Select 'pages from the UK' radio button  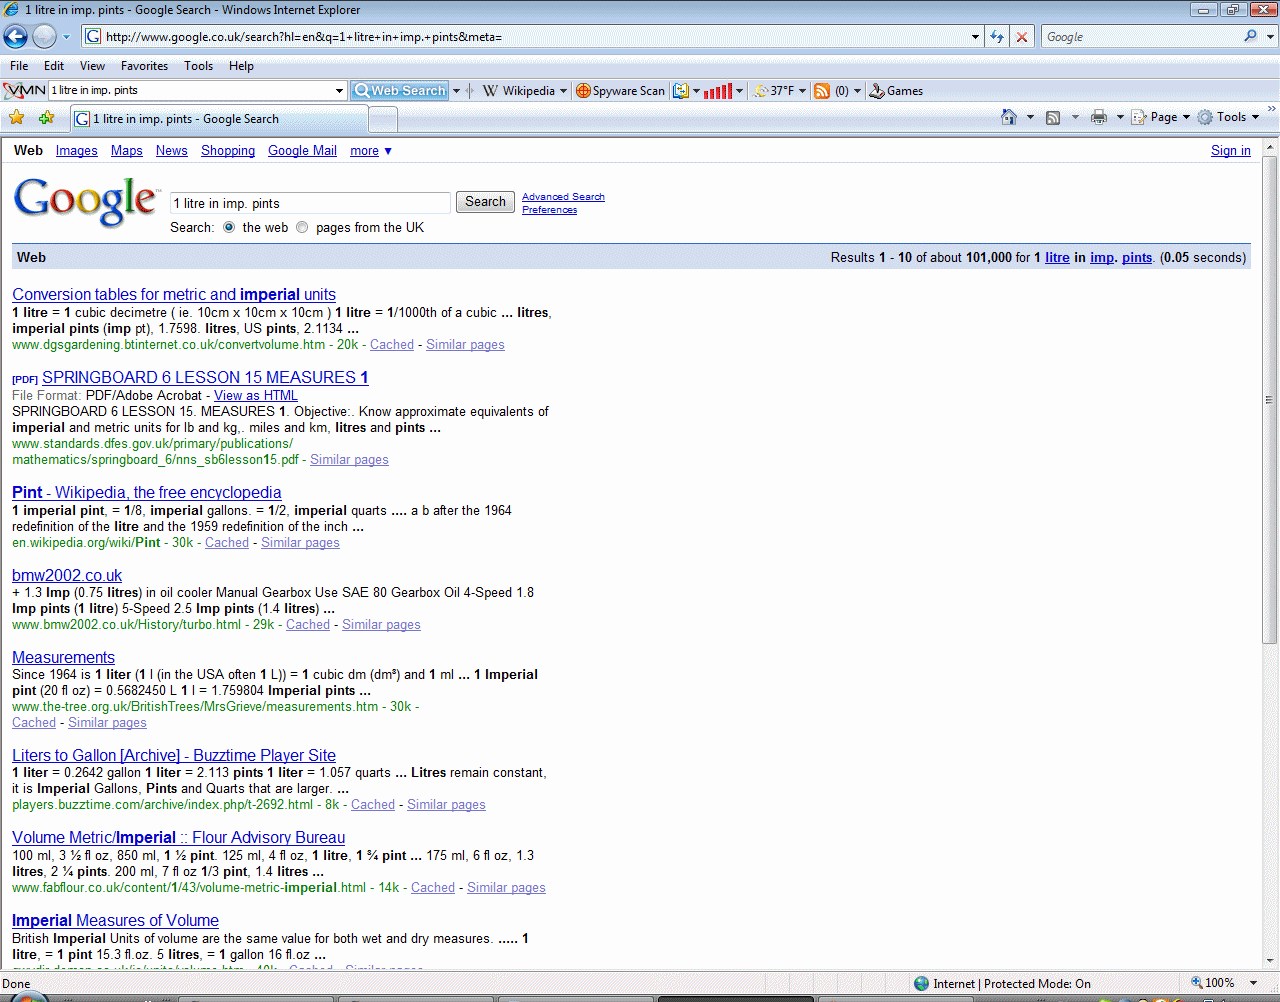[302, 227]
